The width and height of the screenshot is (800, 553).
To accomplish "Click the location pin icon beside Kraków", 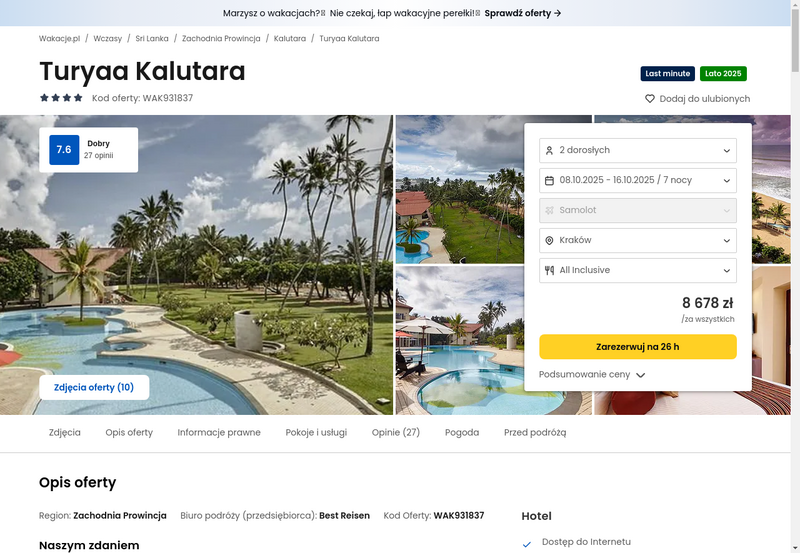I will coord(549,240).
